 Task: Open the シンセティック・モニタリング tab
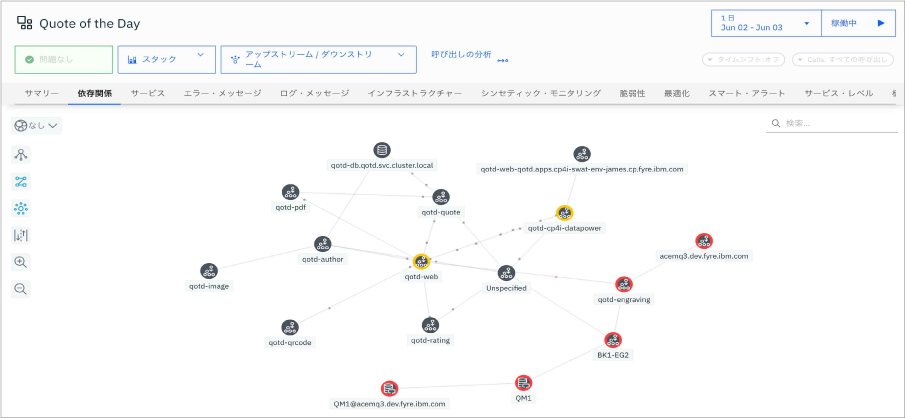pos(541,93)
